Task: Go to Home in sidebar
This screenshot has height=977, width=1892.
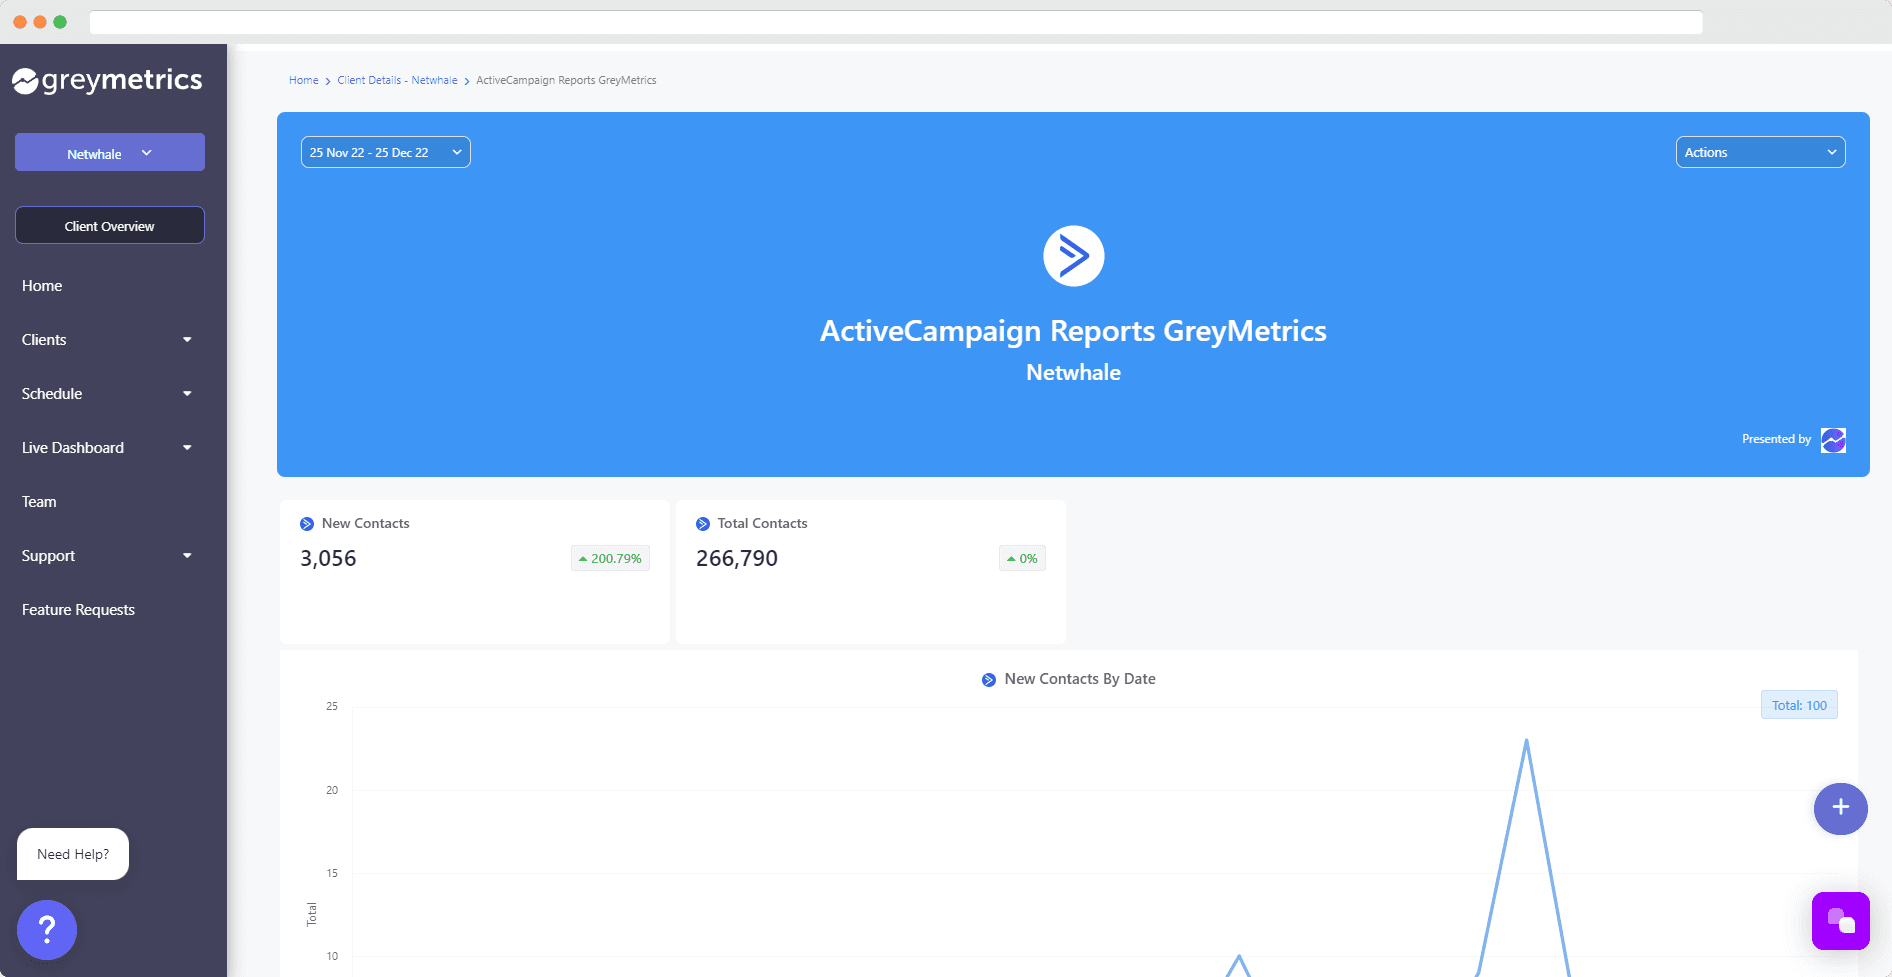Action: pyautogui.click(x=42, y=286)
